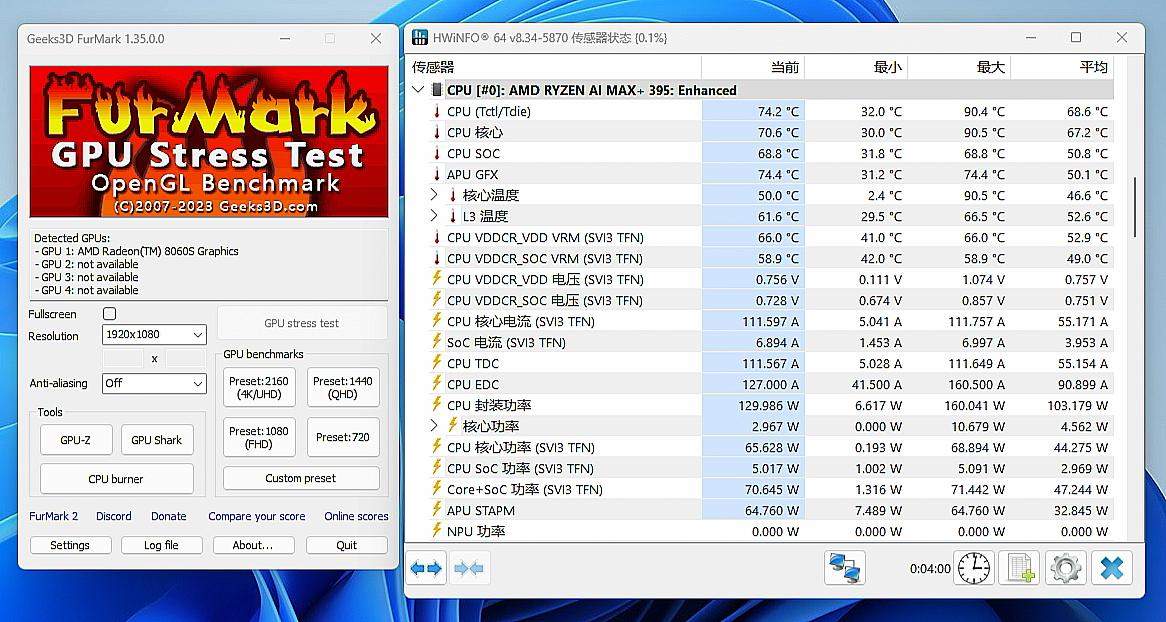Start the Preset:2160 4K/UHD benchmark
The image size is (1166, 622).
tap(259, 387)
